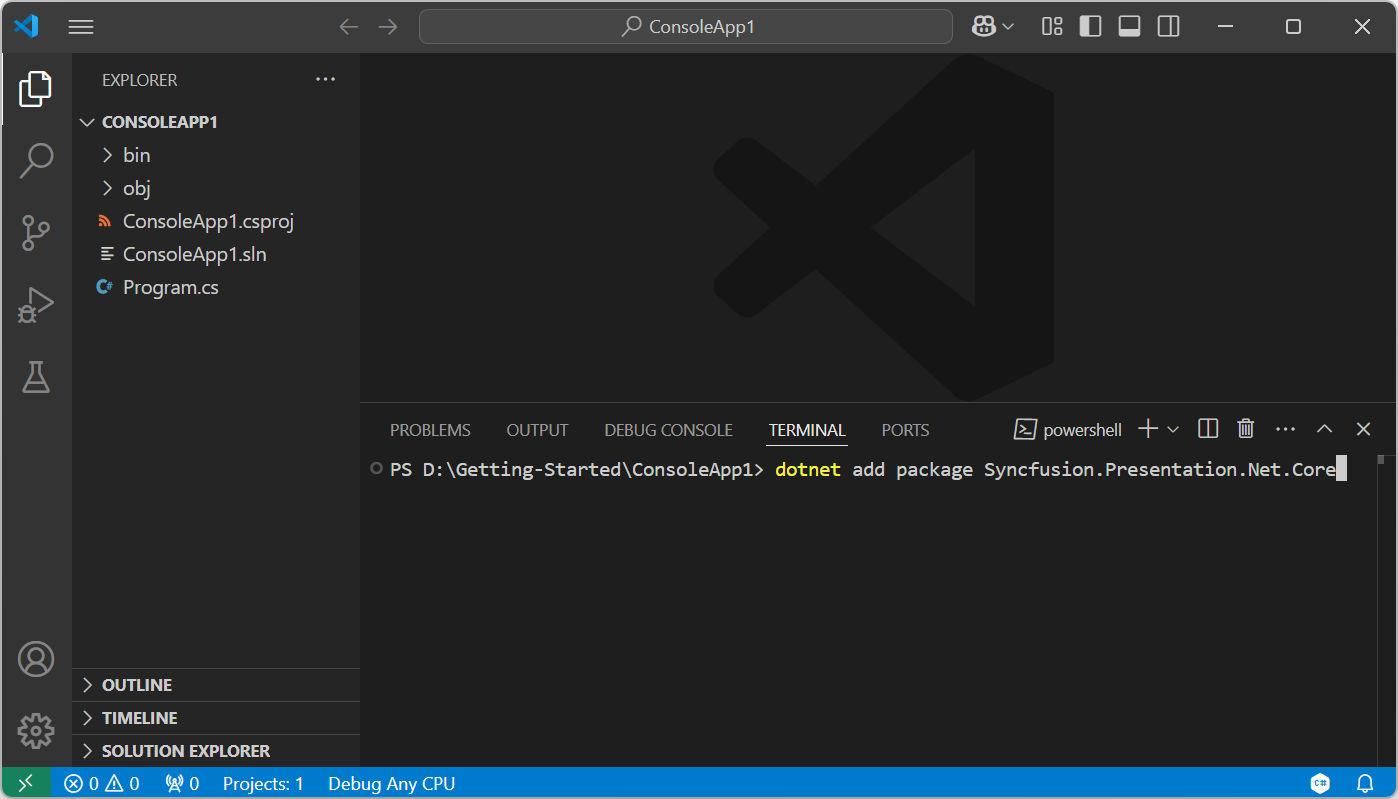Open the Manage gear icon
Image resolution: width=1398 pixels, height=799 pixels.
[36, 731]
